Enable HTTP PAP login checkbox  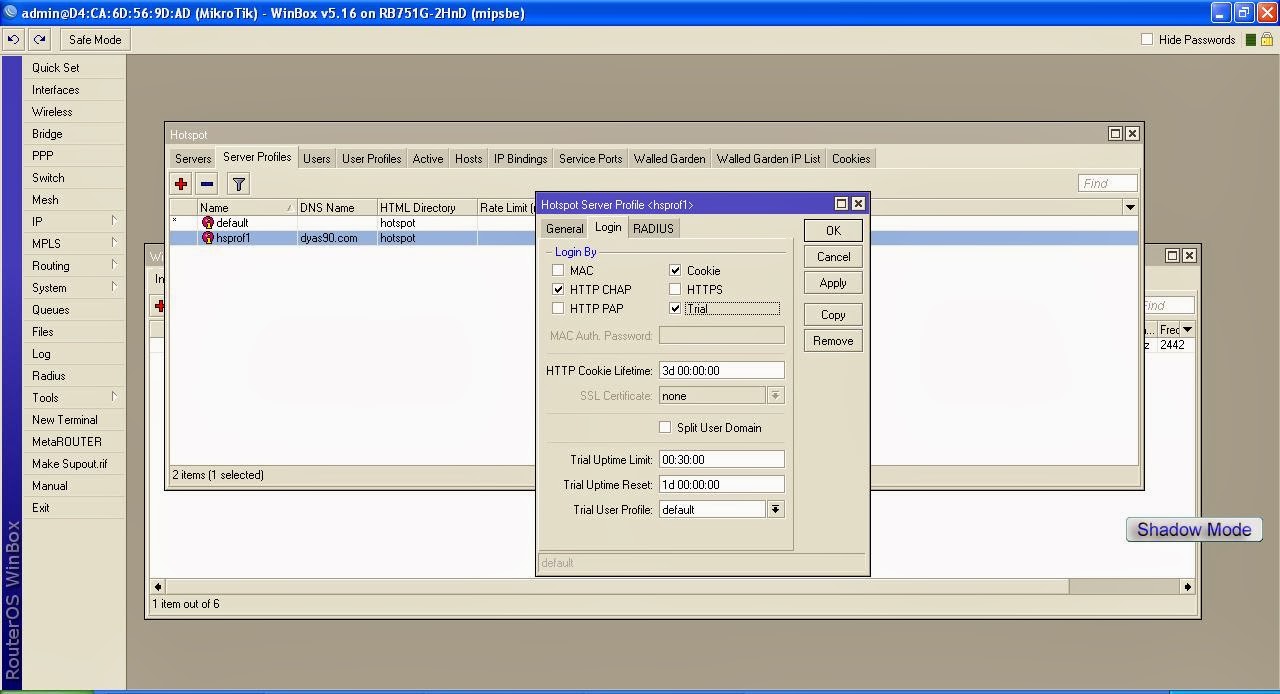[x=558, y=308]
